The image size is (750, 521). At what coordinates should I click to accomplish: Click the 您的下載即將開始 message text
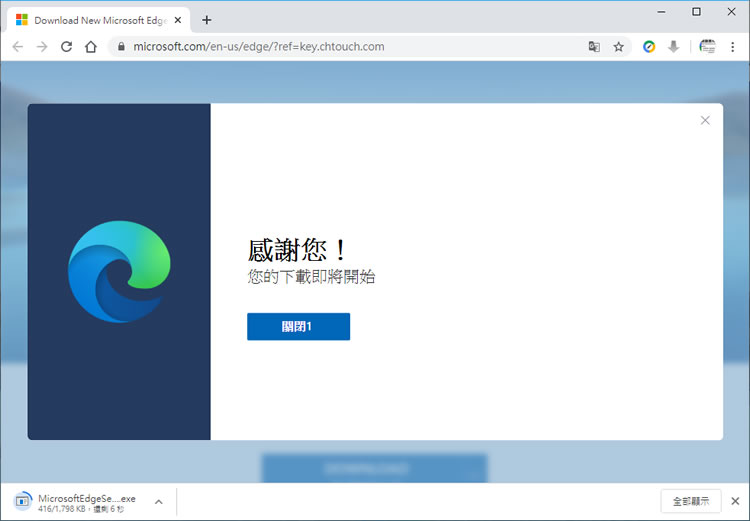(x=311, y=277)
